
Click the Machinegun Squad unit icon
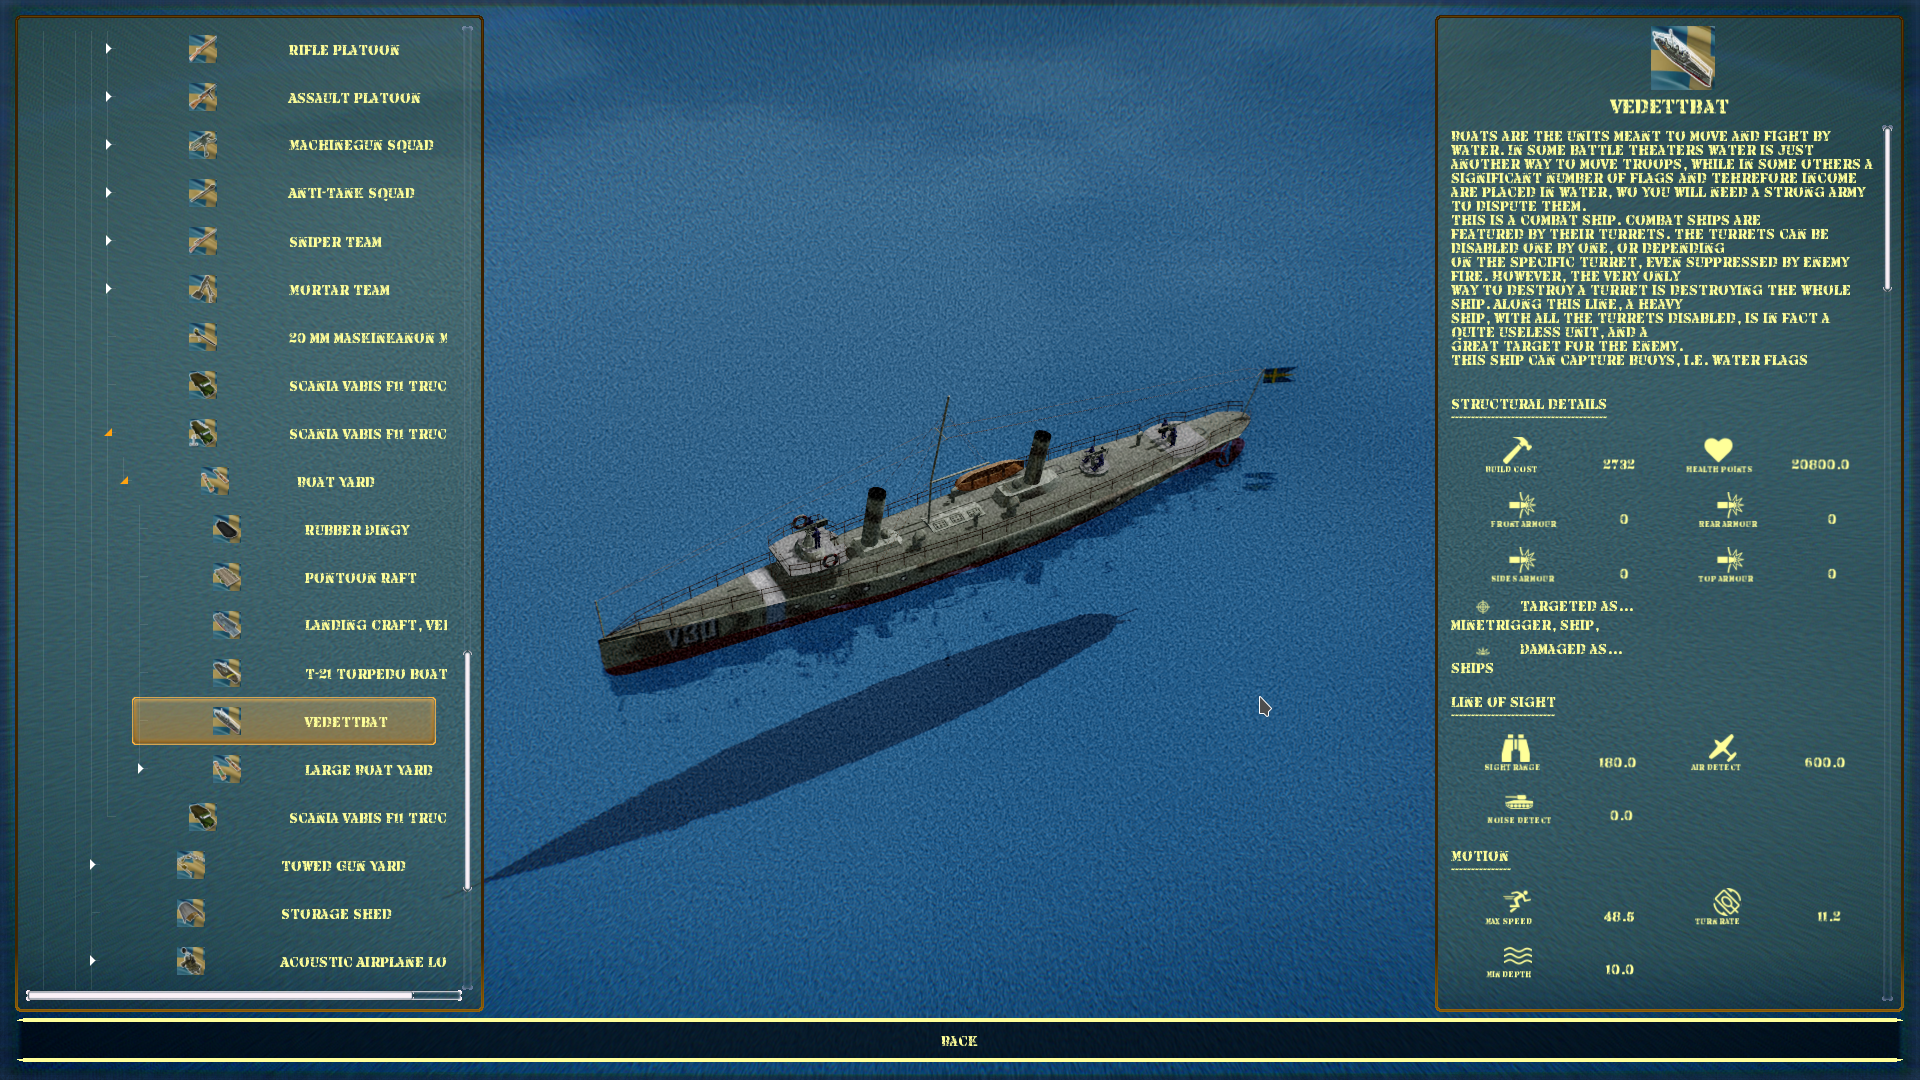(x=203, y=145)
